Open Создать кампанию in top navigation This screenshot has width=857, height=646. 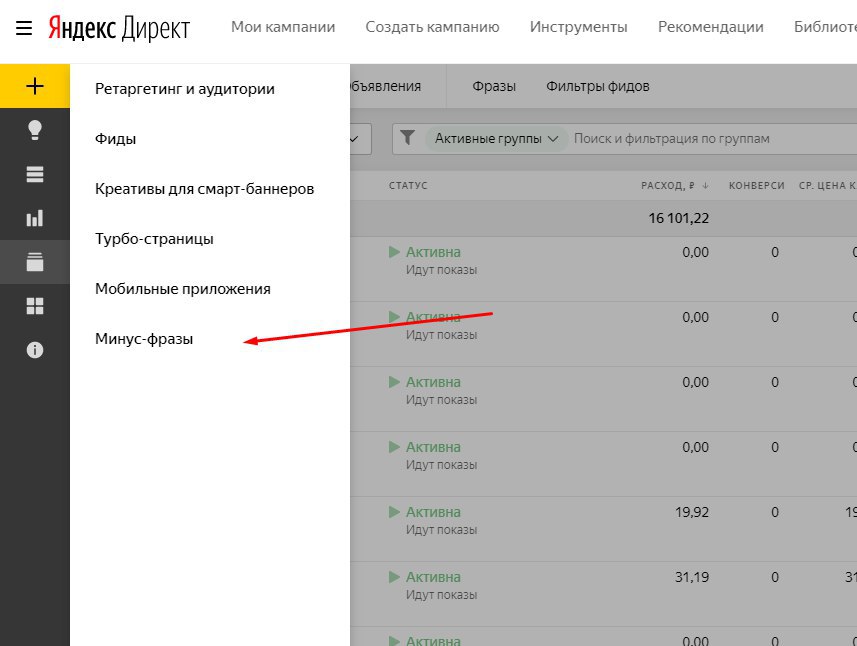(432, 27)
